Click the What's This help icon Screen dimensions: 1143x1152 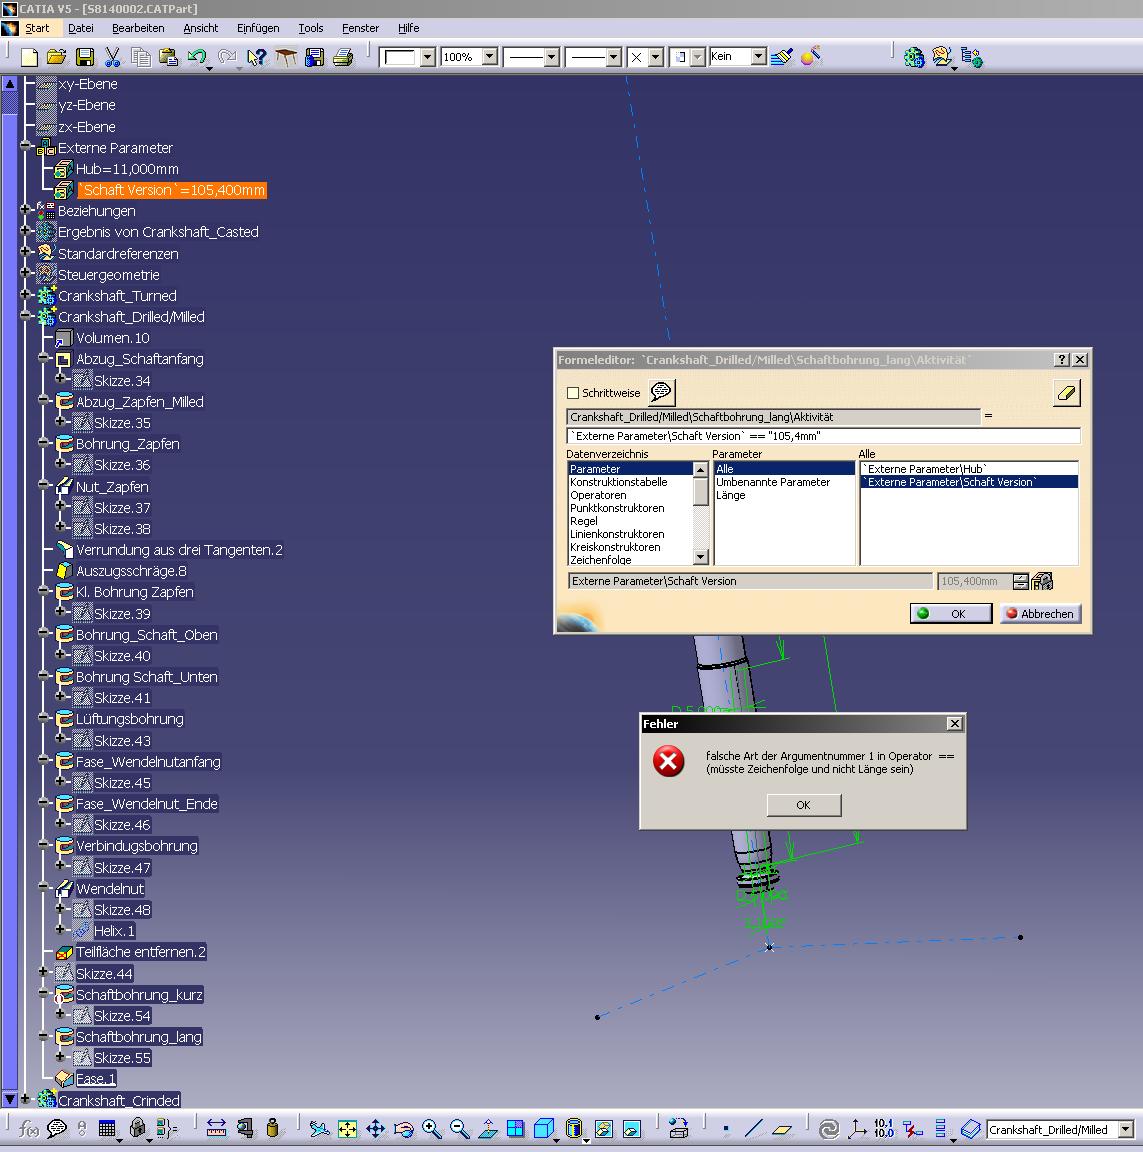coord(256,57)
